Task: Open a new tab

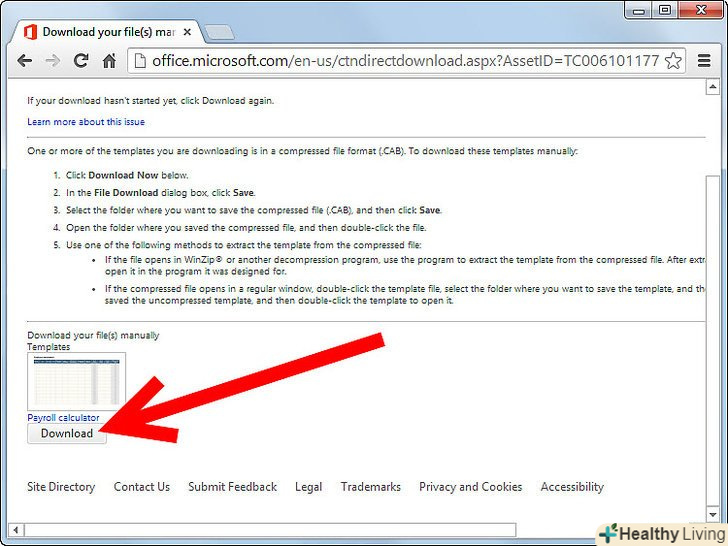Action: tap(219, 32)
